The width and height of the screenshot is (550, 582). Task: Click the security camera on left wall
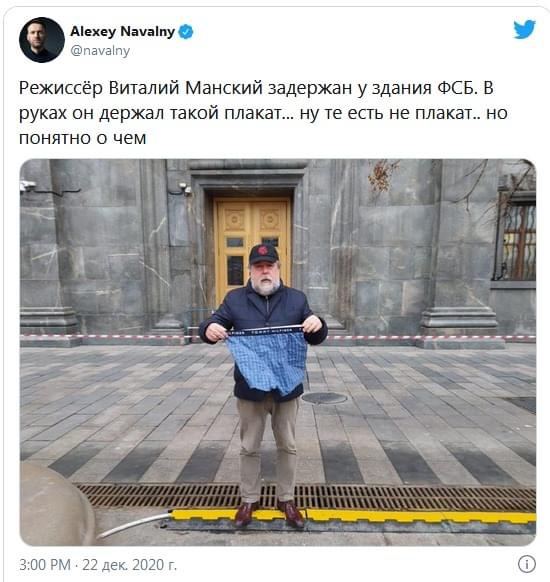[28, 186]
